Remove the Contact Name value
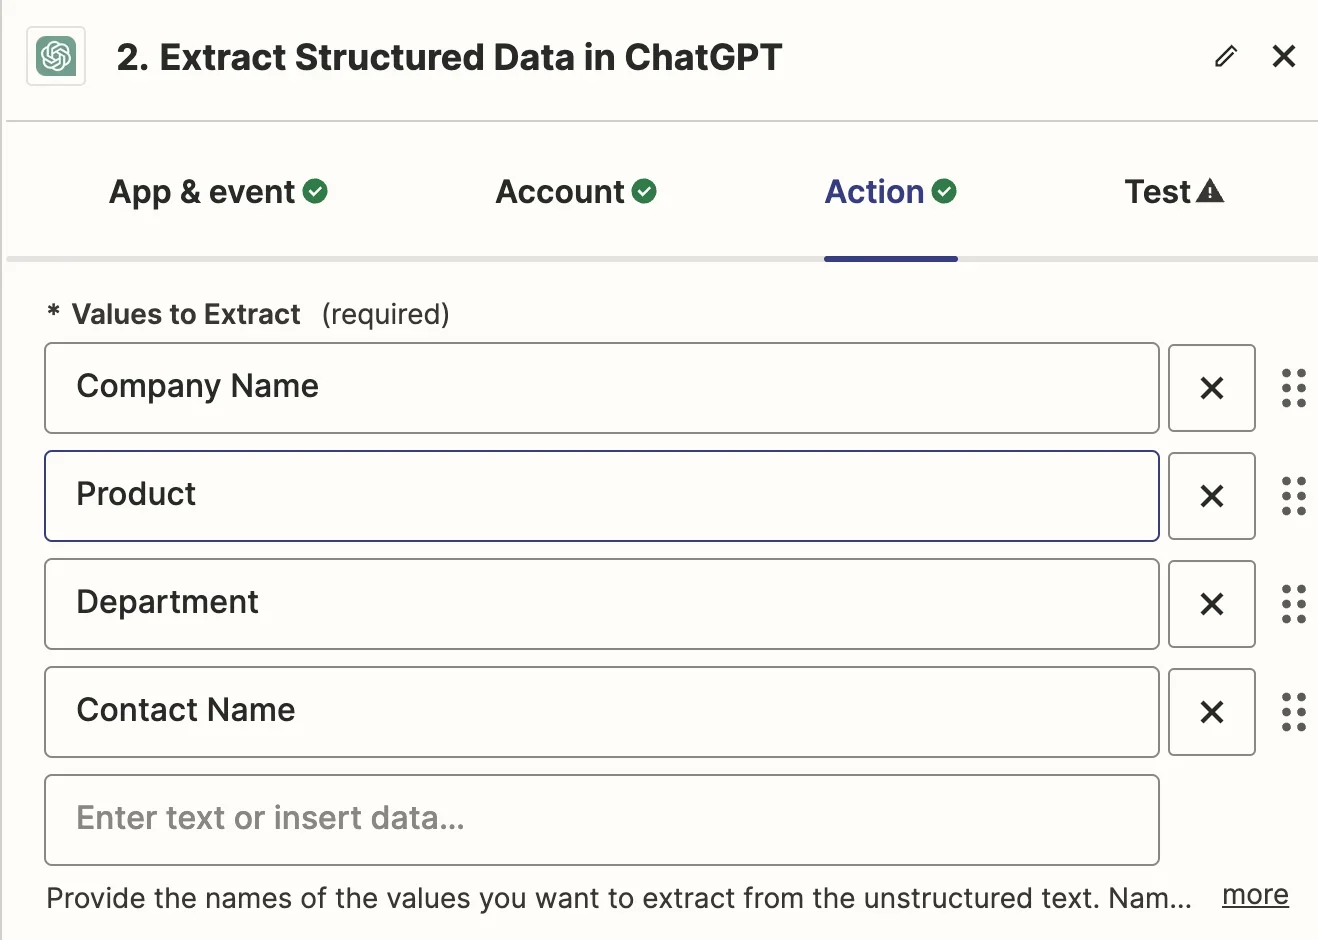Screen dimensions: 1318x940 (x=1211, y=712)
